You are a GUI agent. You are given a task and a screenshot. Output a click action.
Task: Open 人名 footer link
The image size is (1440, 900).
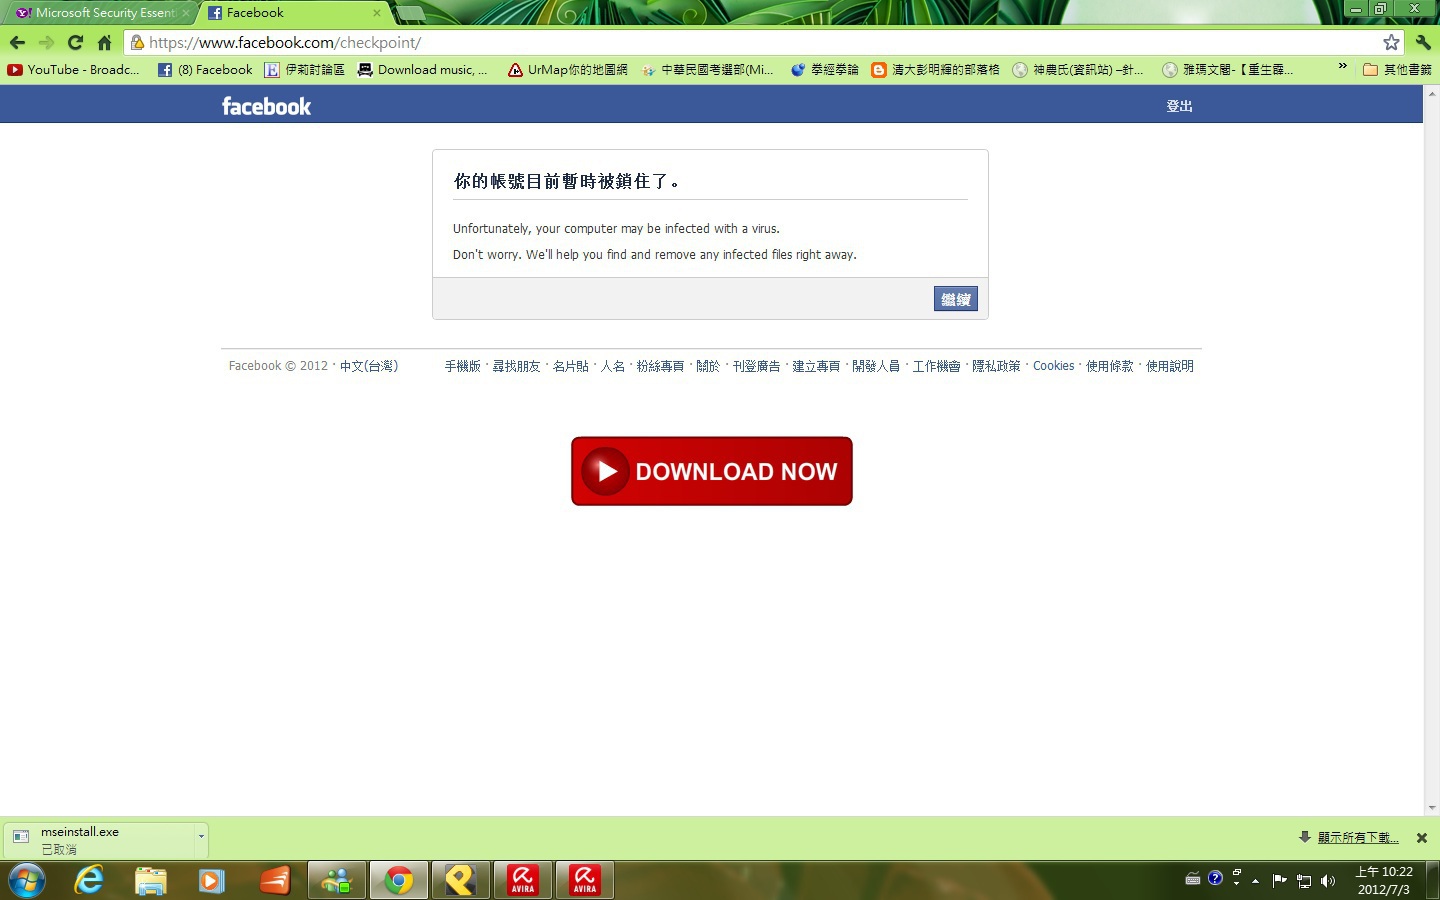point(612,366)
